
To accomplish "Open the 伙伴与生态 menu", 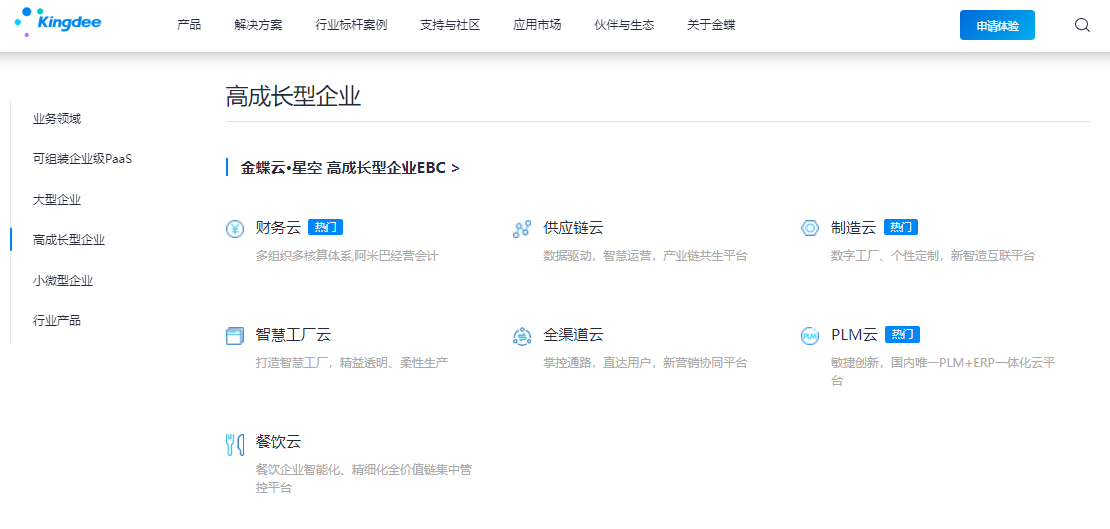I will 624,25.
